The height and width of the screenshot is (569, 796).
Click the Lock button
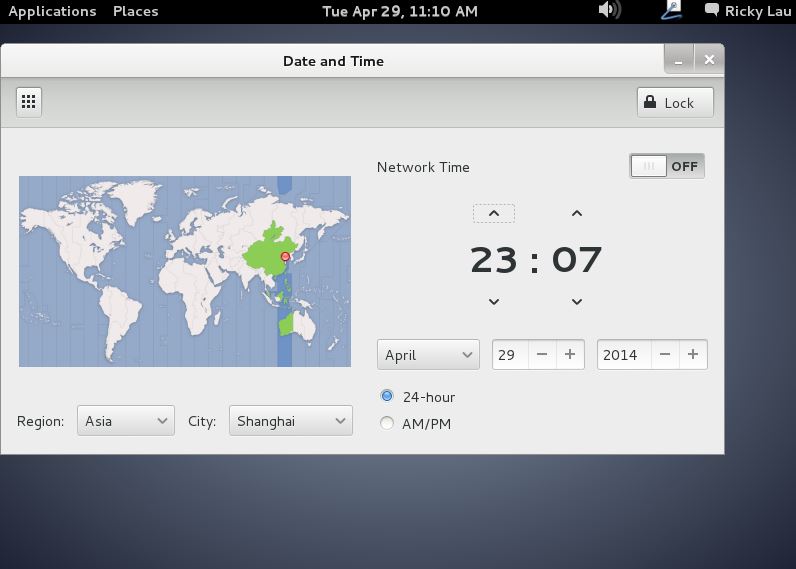pos(675,102)
